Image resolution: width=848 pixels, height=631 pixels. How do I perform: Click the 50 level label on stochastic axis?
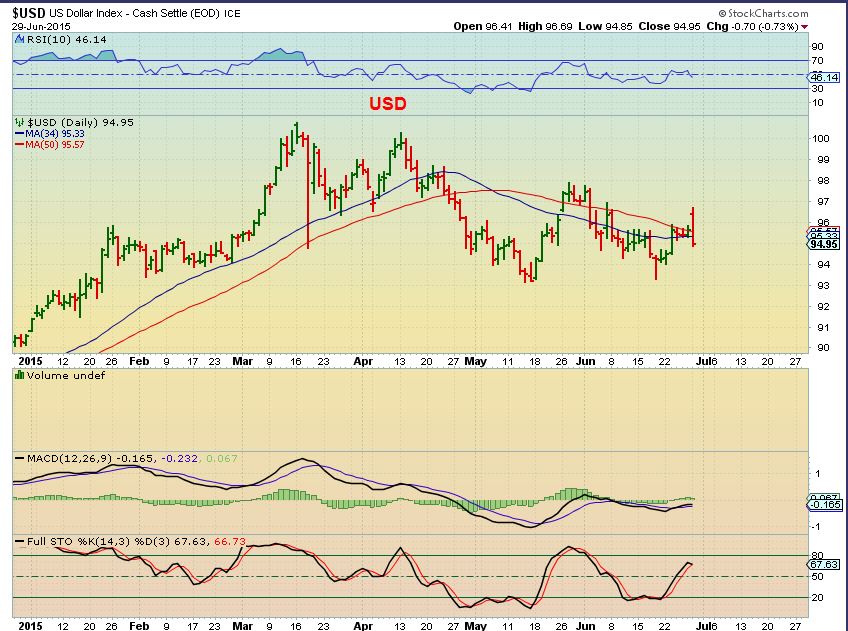pyautogui.click(x=818, y=577)
